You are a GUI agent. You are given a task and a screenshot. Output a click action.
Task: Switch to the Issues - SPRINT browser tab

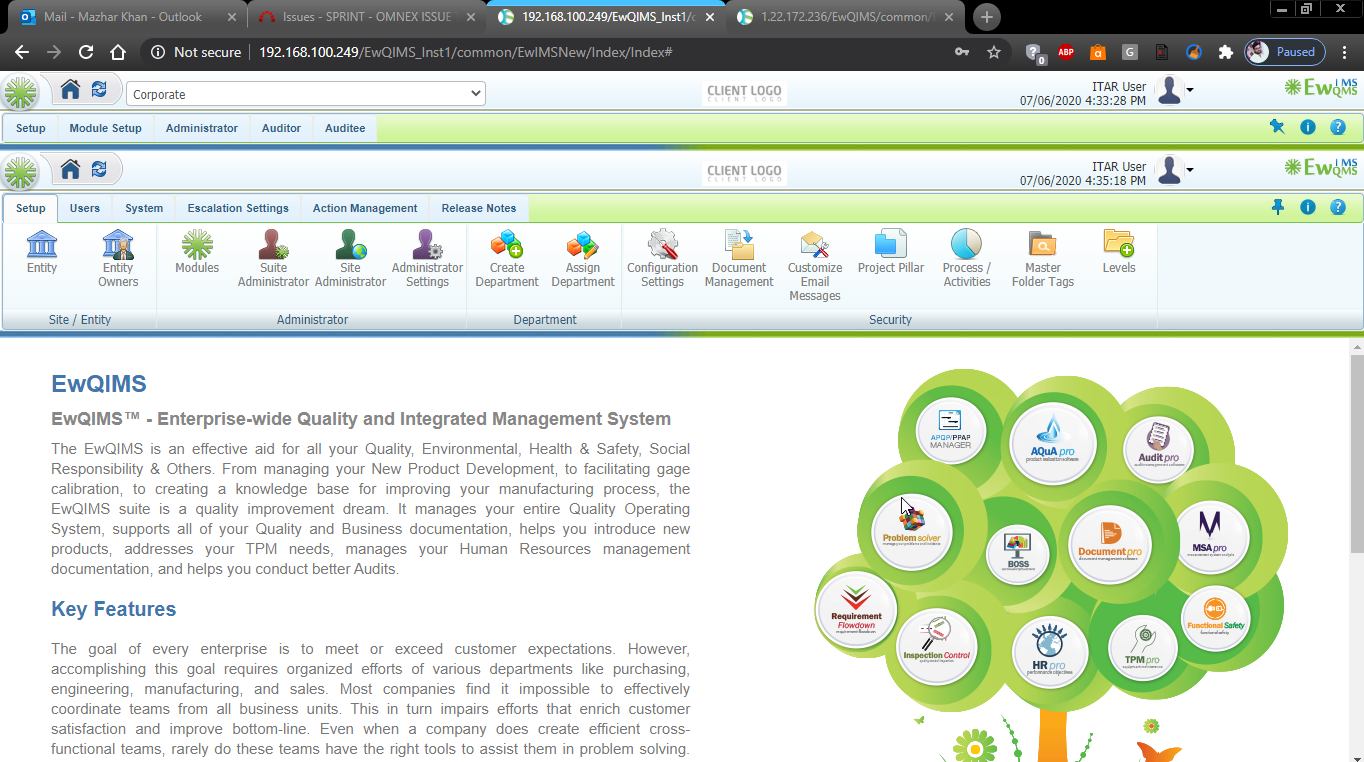coord(366,17)
